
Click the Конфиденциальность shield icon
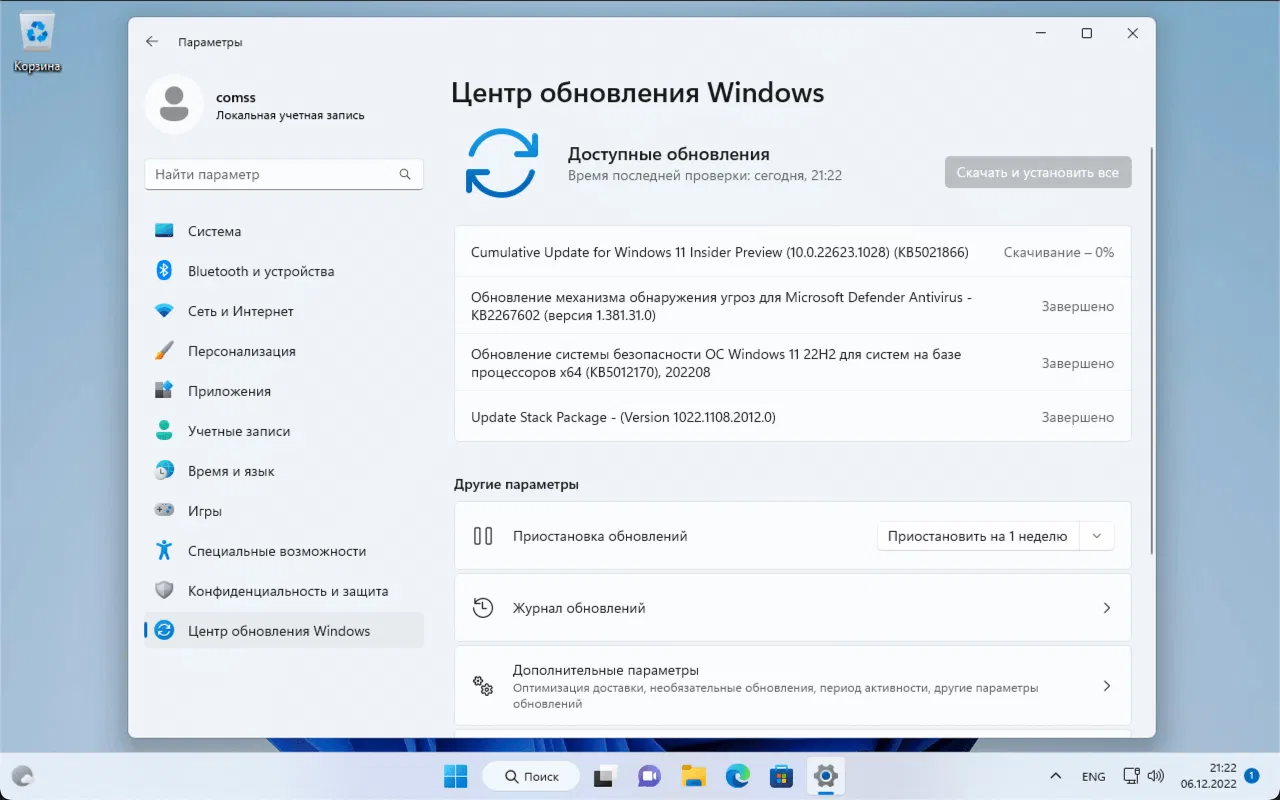coord(165,591)
